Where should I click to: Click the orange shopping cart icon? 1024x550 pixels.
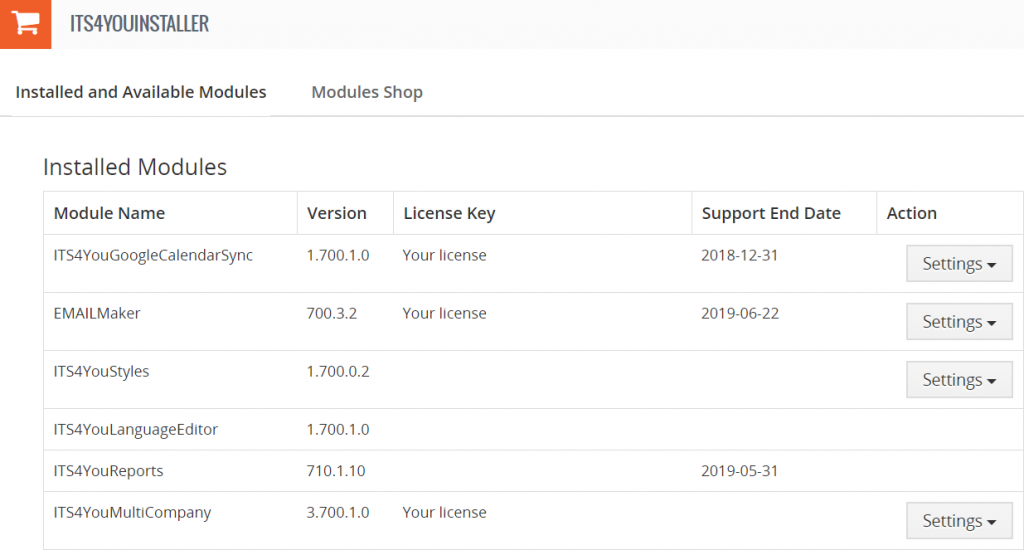25,24
